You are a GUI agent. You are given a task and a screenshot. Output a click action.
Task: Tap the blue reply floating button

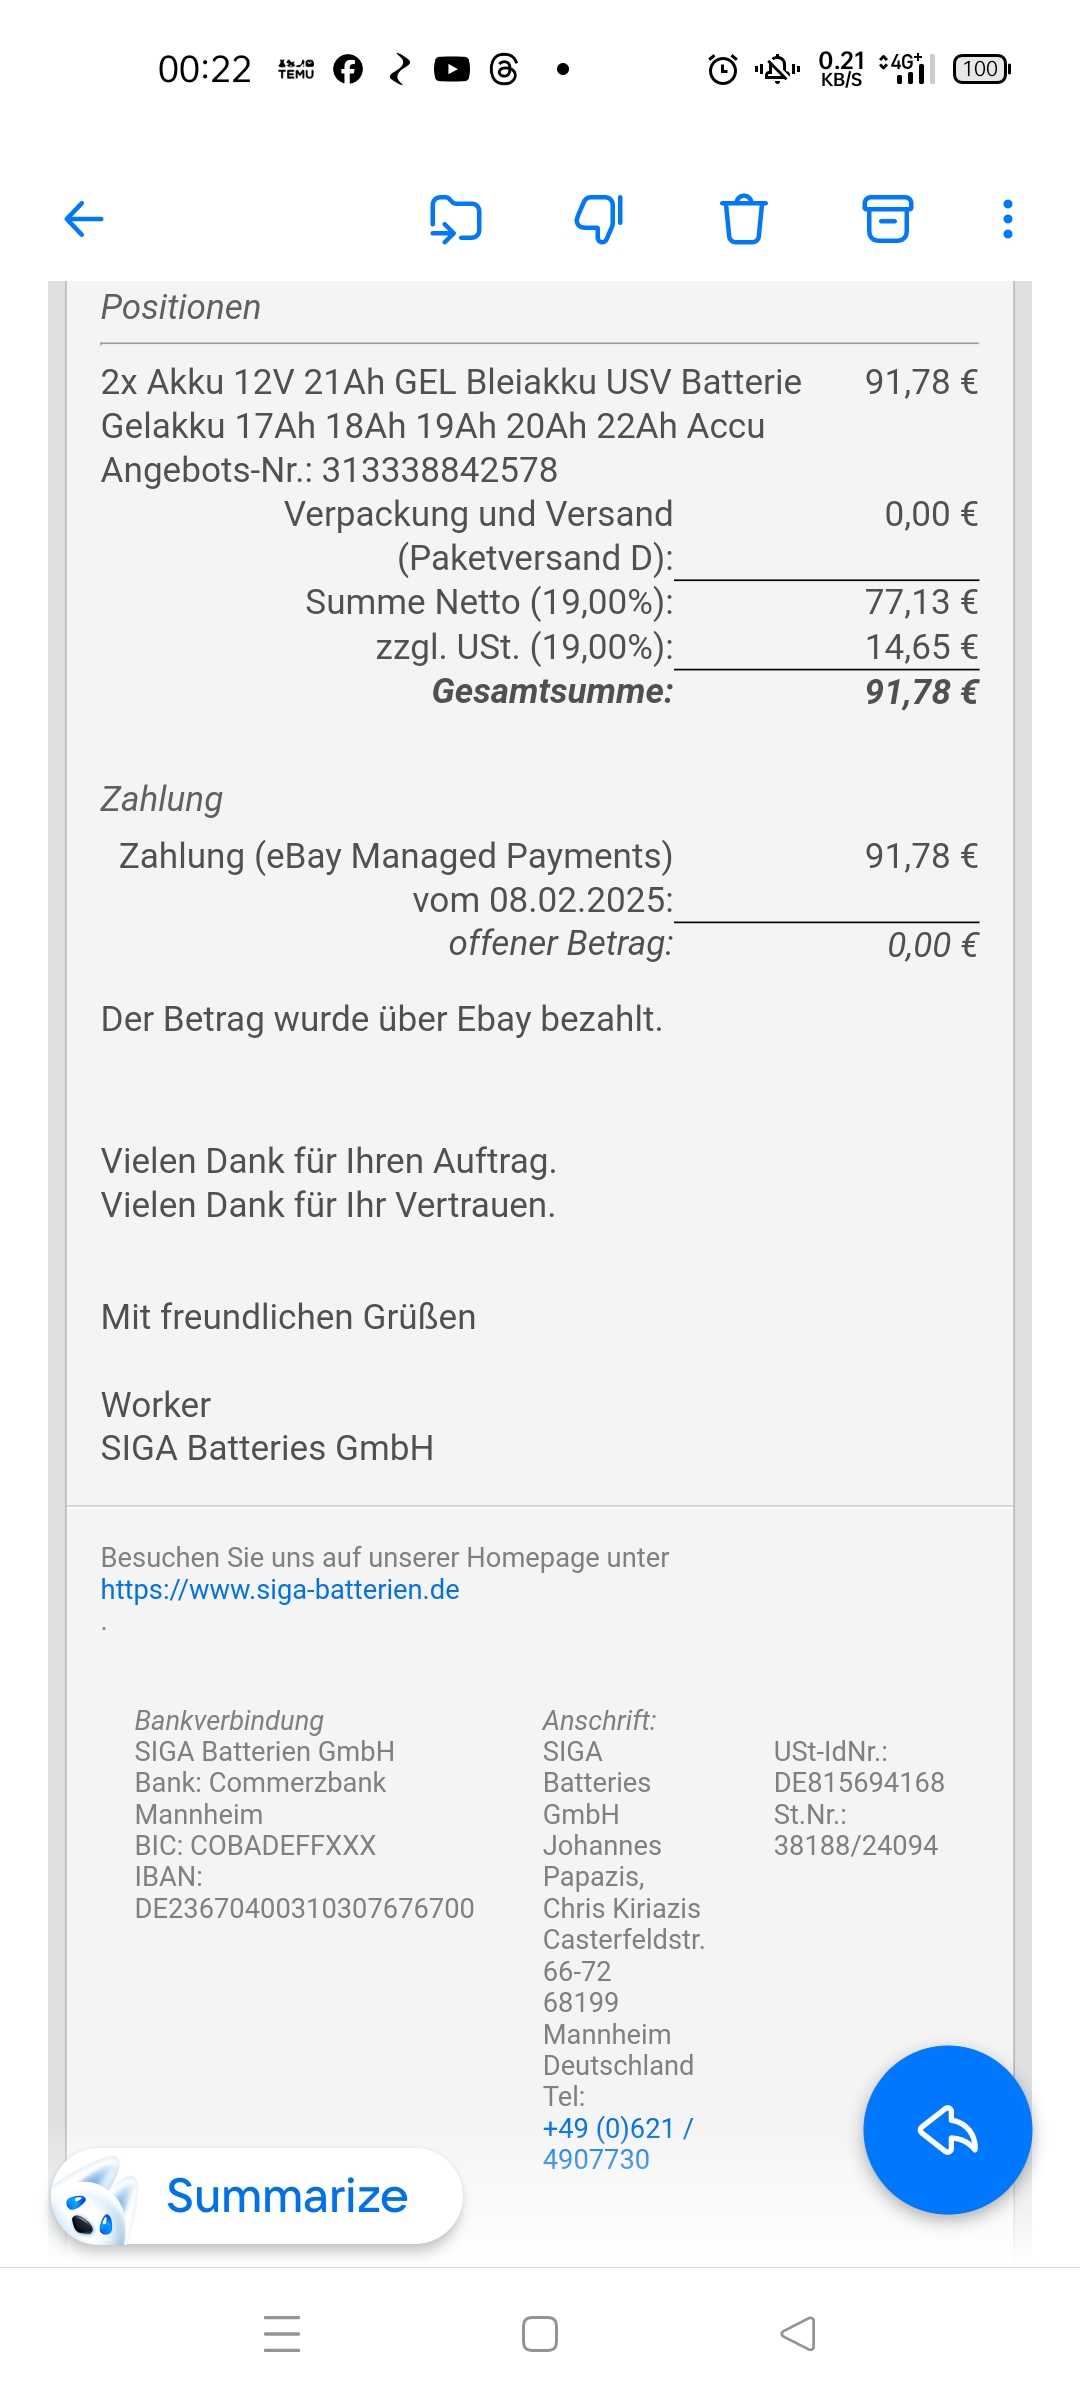click(x=947, y=2129)
